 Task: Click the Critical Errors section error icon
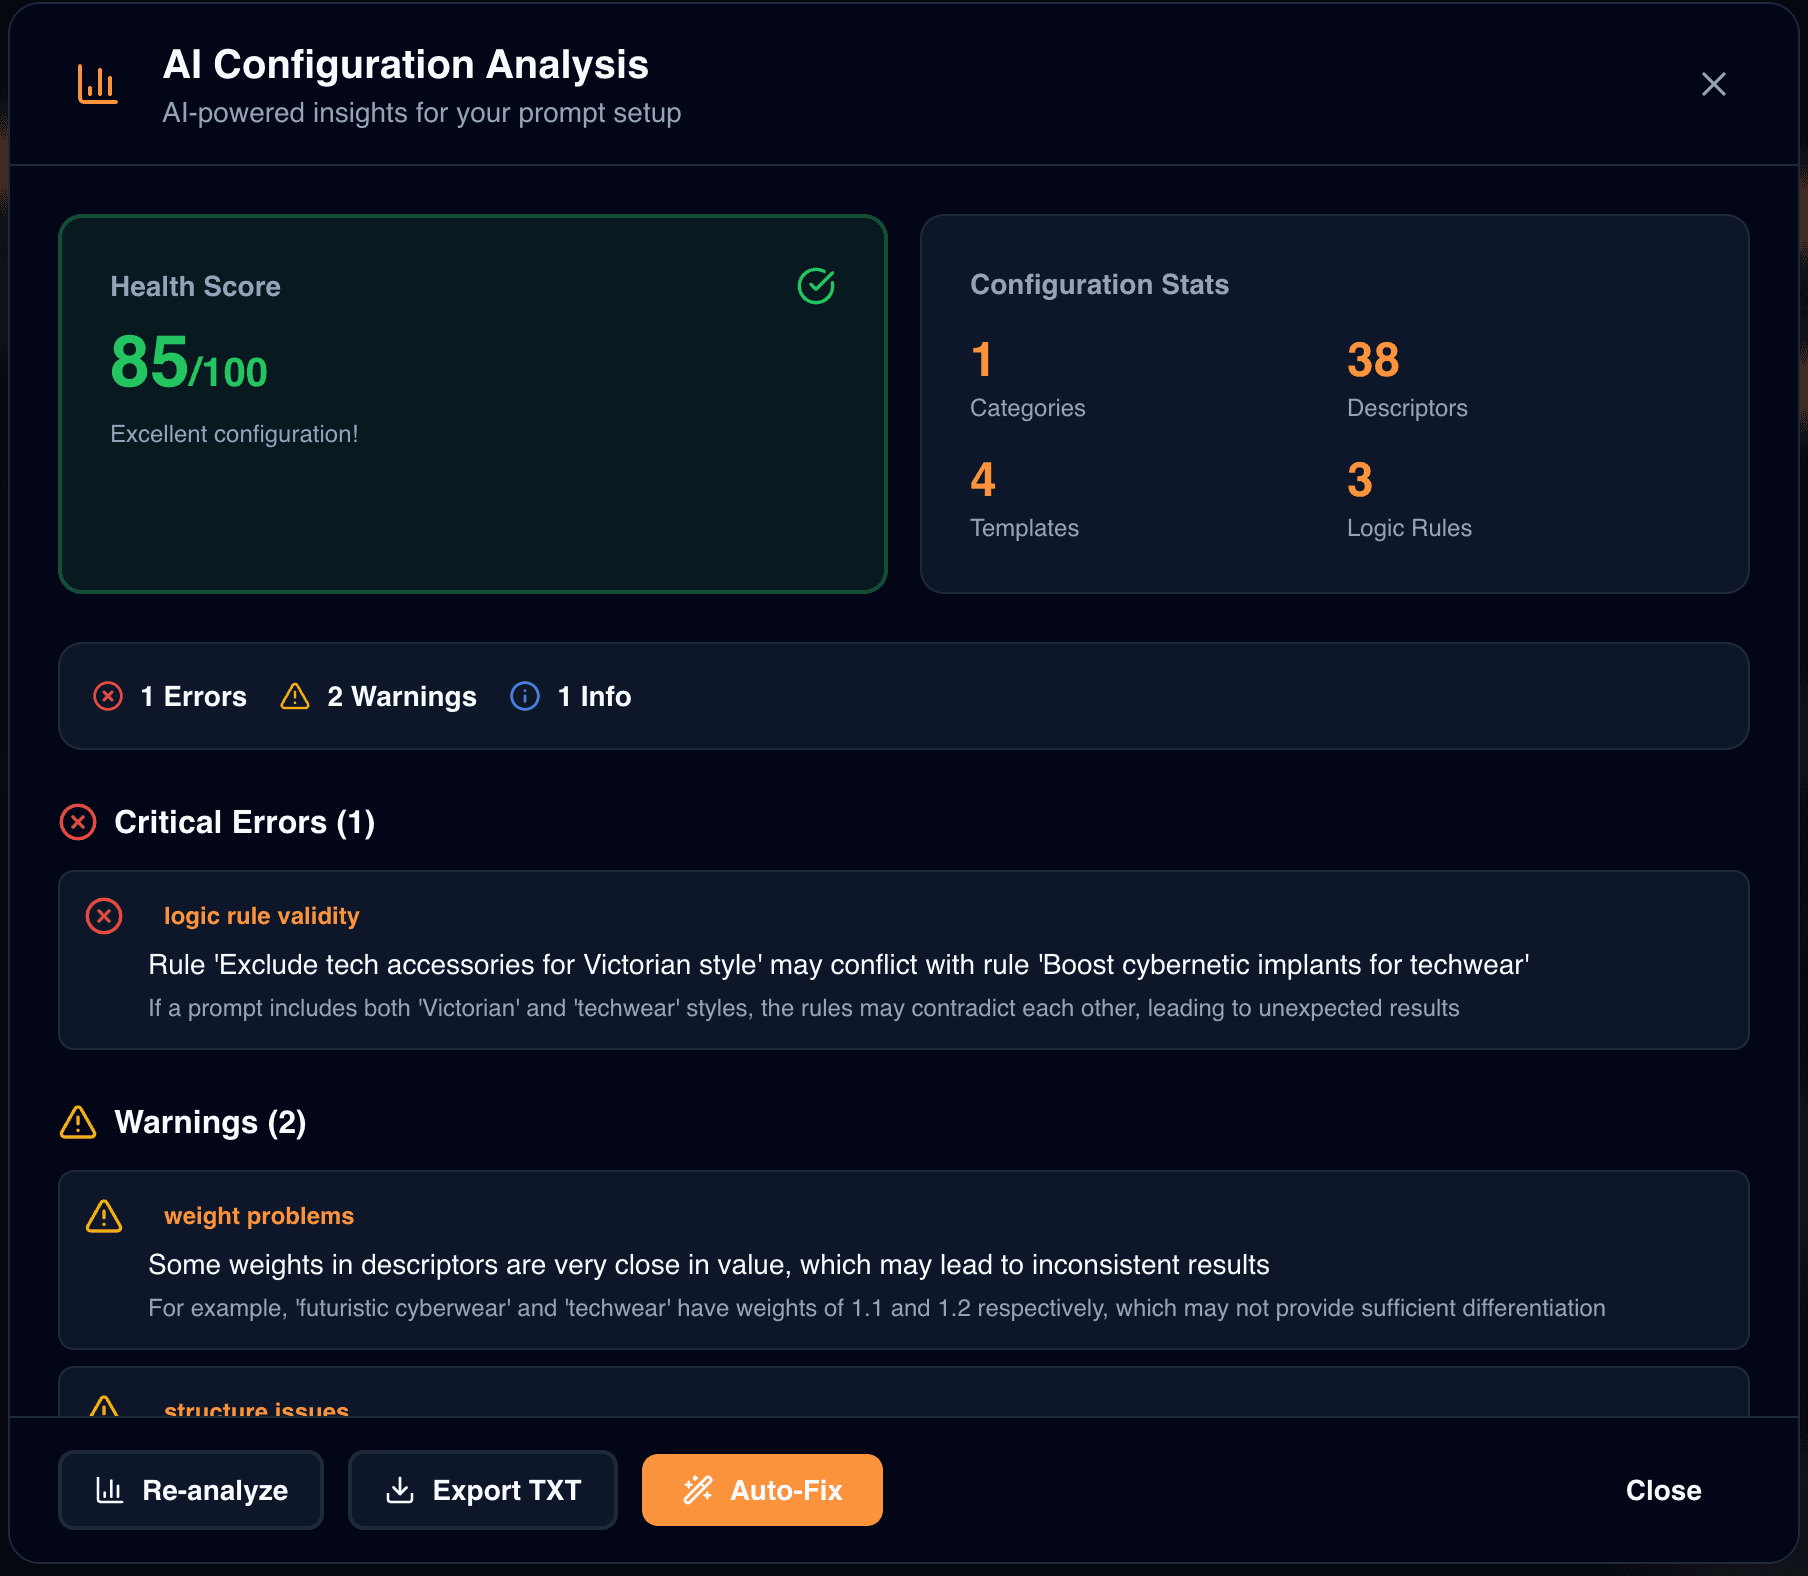click(77, 822)
